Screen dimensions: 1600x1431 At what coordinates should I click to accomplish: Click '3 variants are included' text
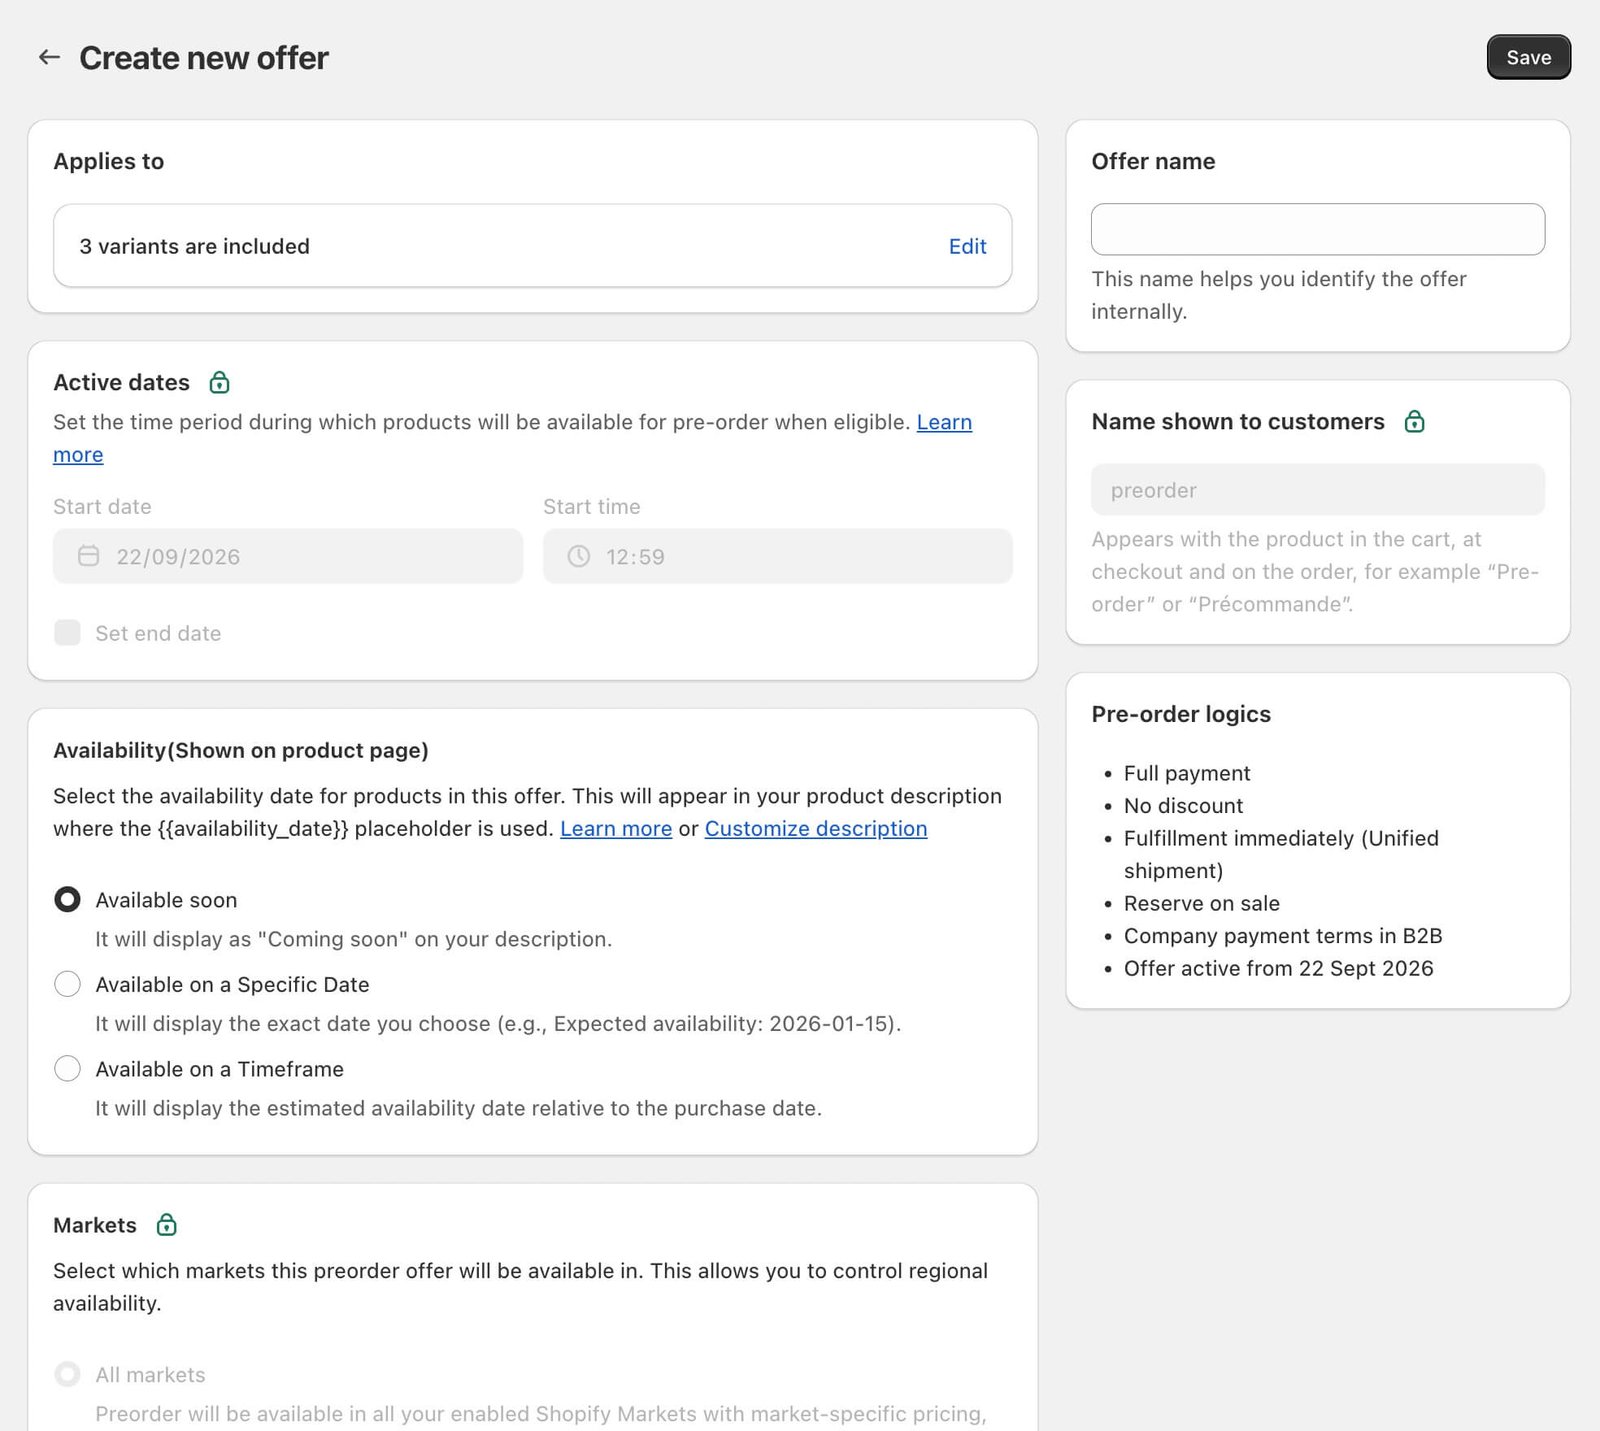point(195,246)
